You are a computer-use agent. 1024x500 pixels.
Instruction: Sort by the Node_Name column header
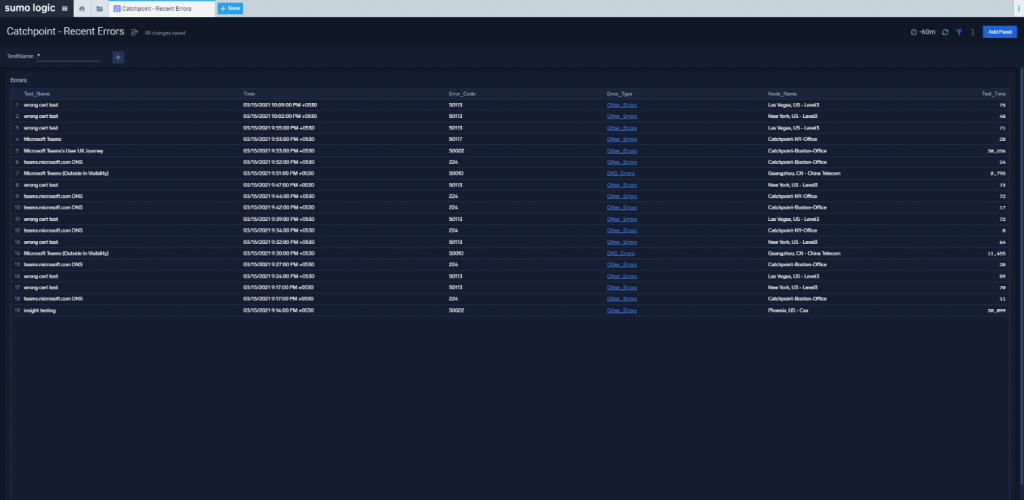(782, 94)
